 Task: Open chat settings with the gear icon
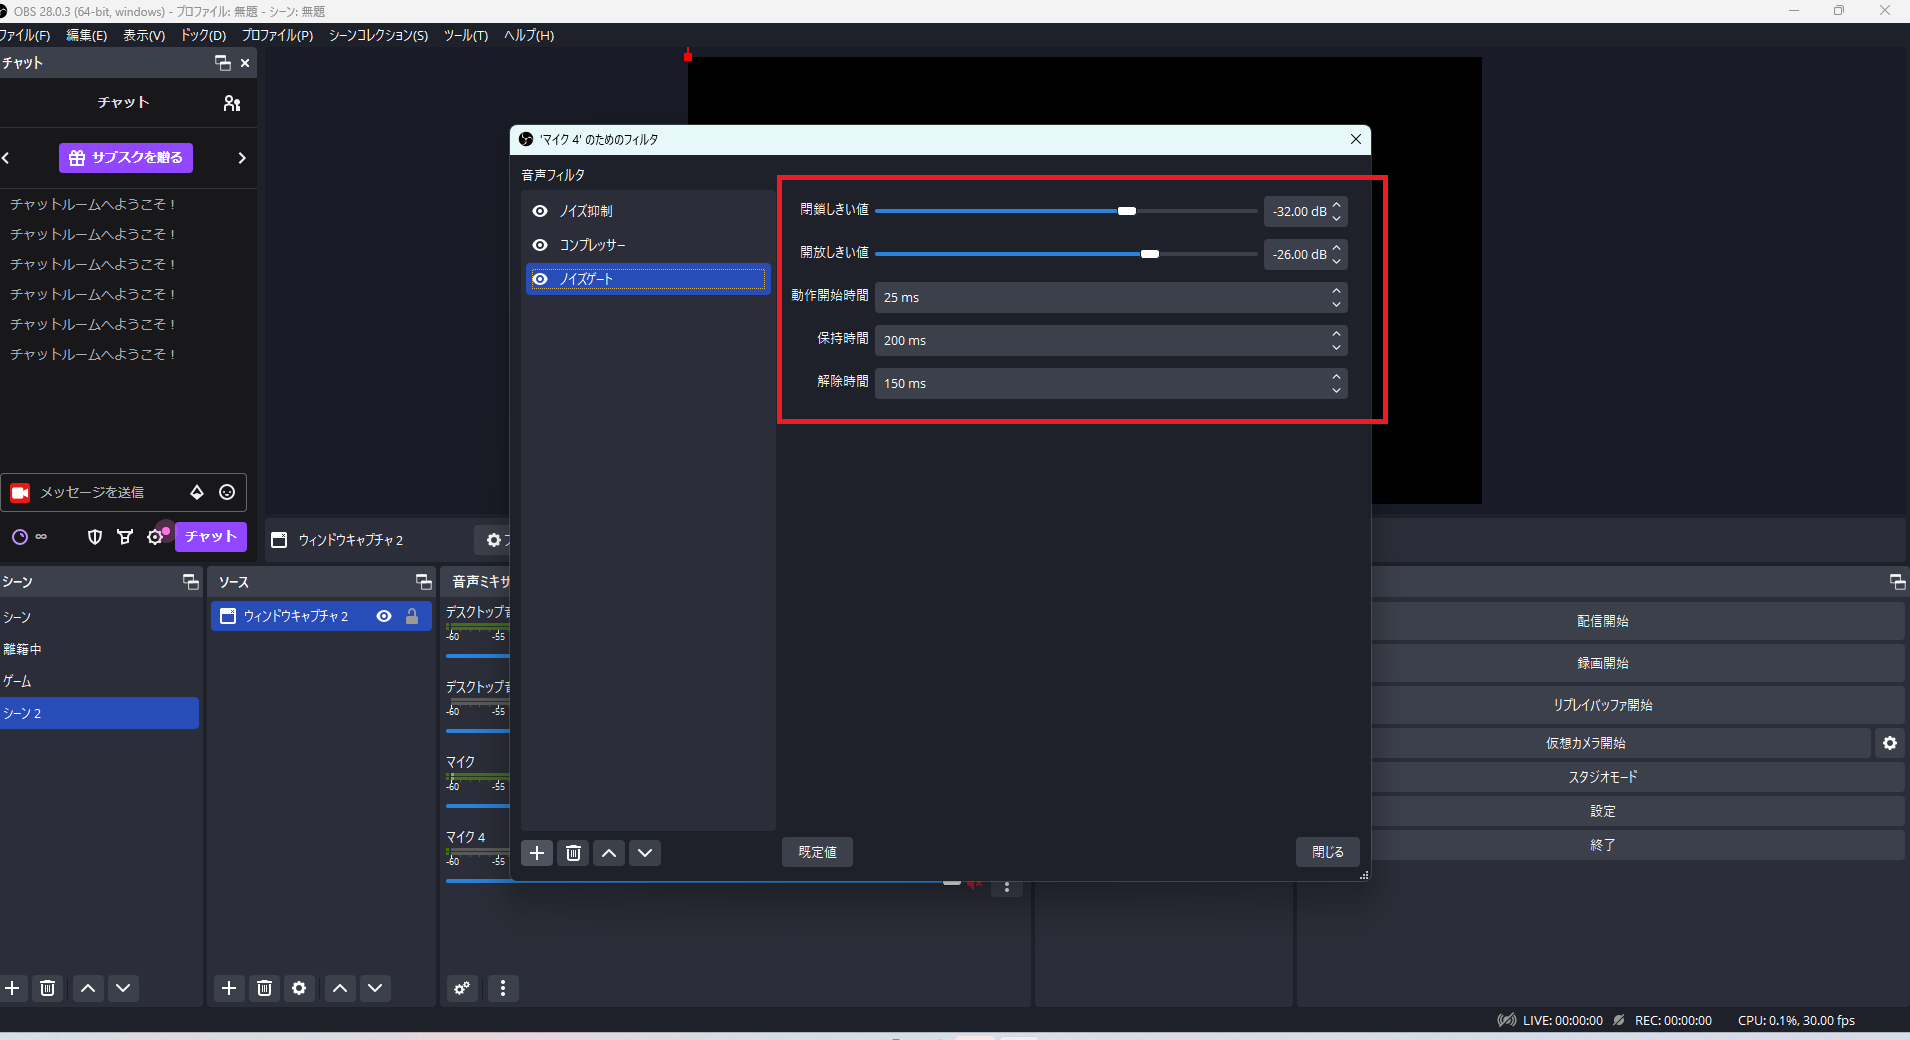156,537
